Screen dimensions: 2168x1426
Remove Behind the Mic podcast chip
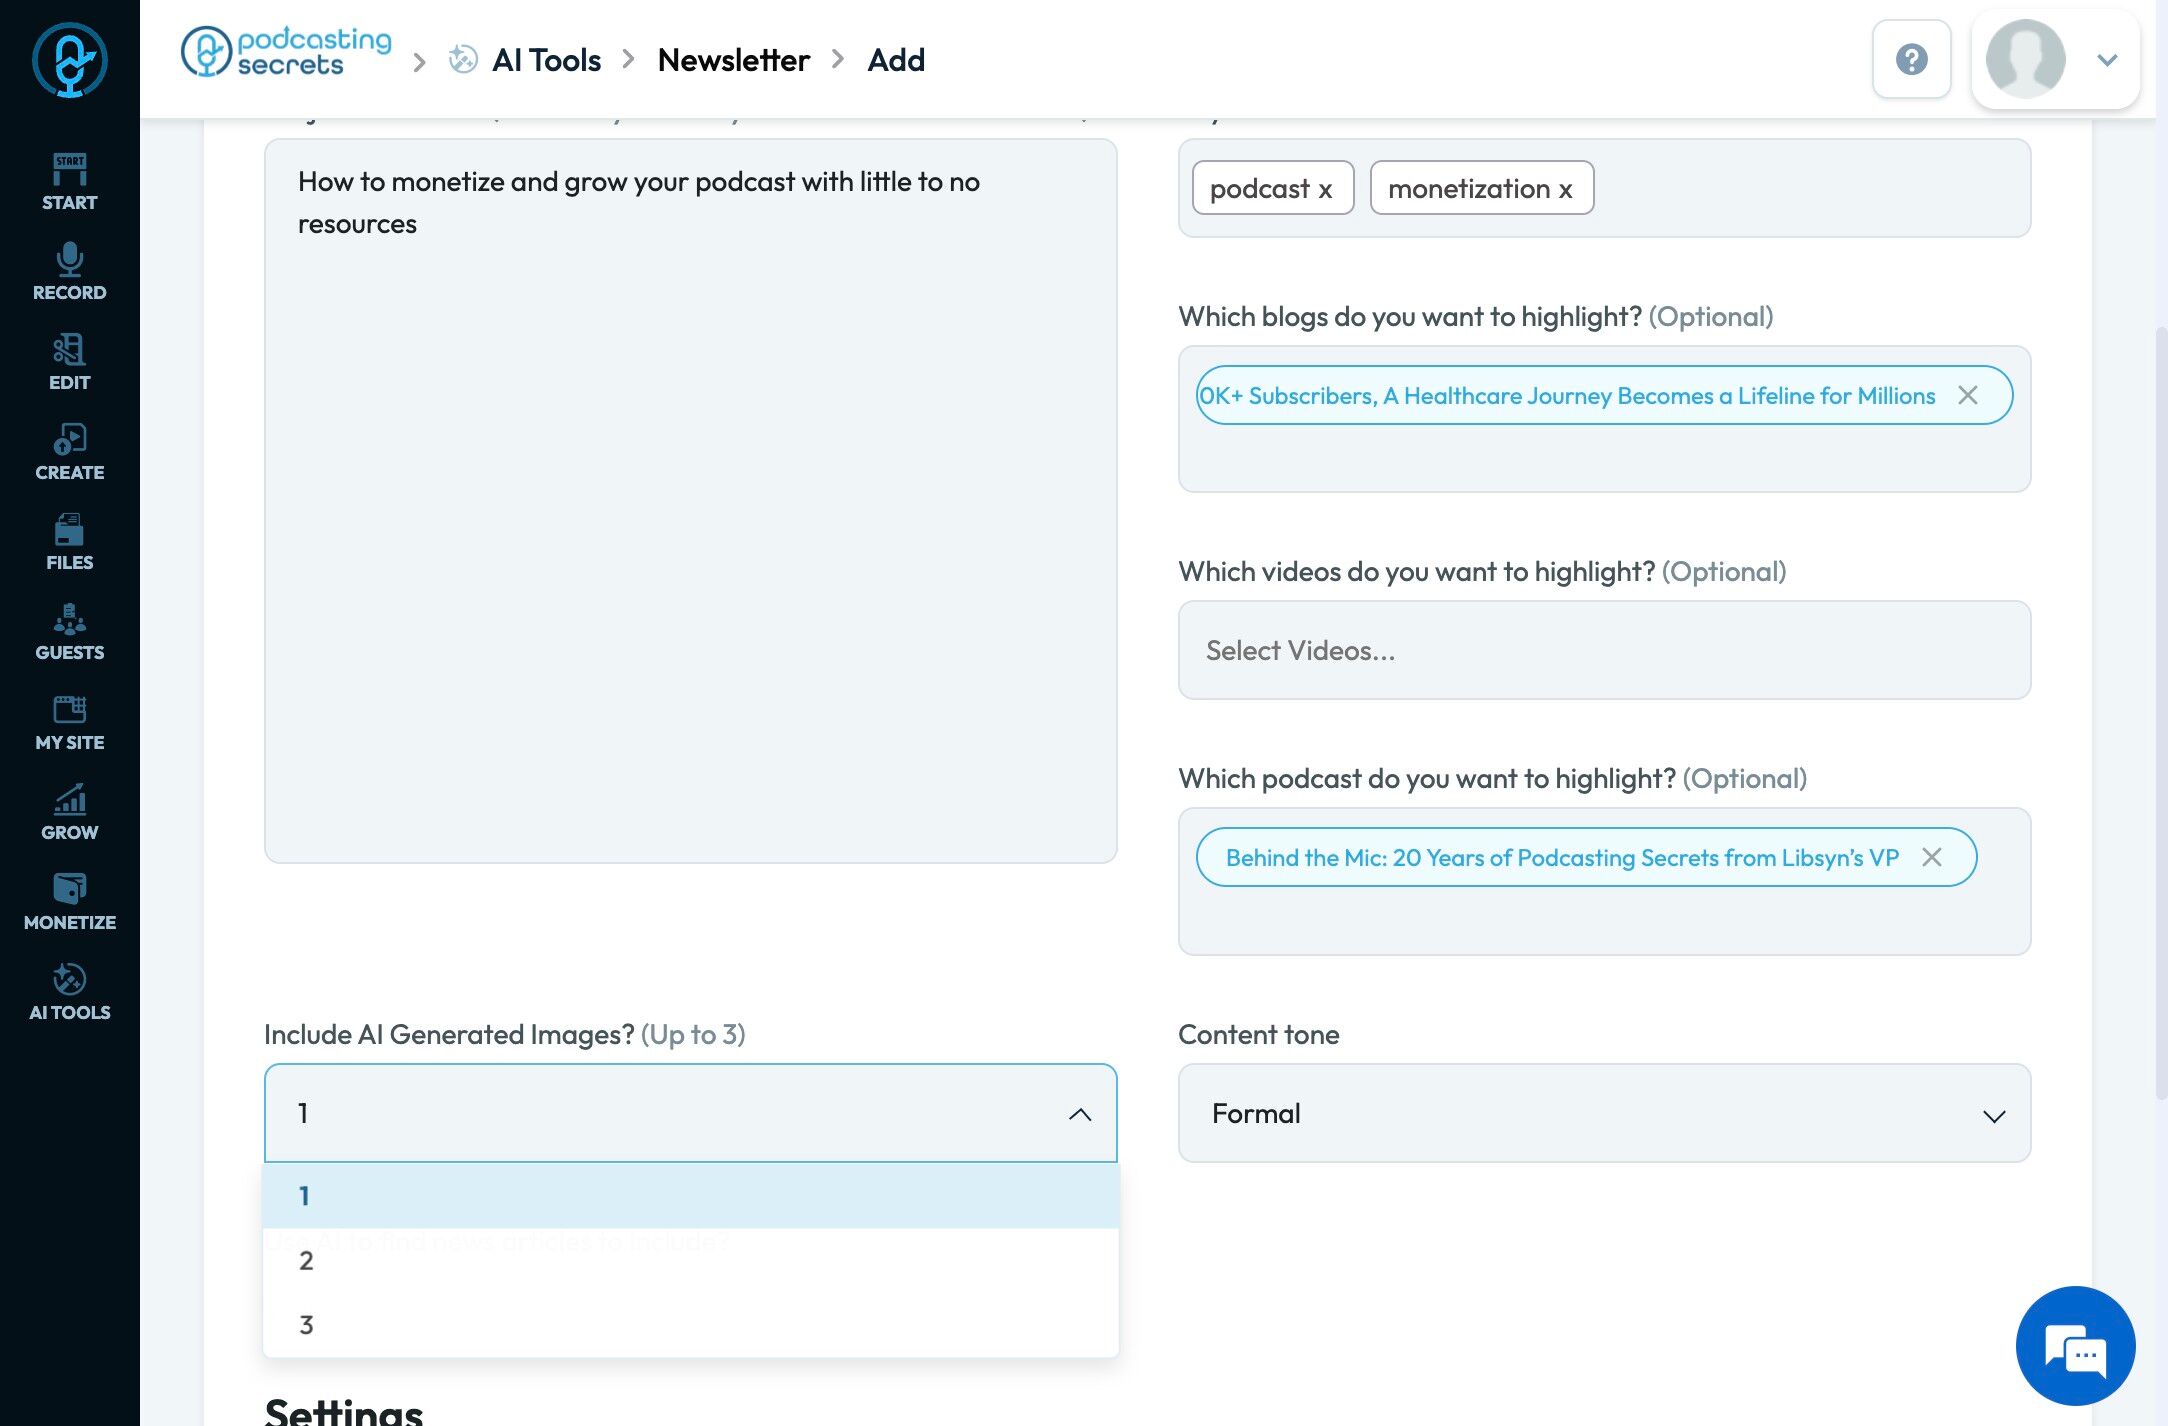pos(1931,857)
